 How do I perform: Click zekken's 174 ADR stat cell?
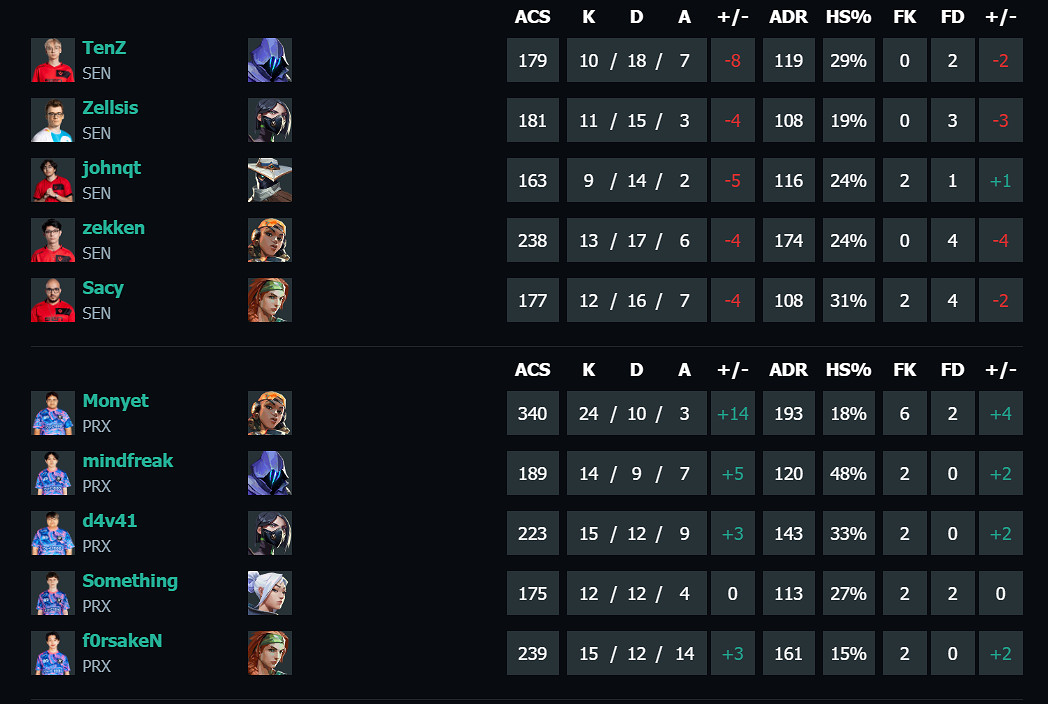[x=788, y=240]
